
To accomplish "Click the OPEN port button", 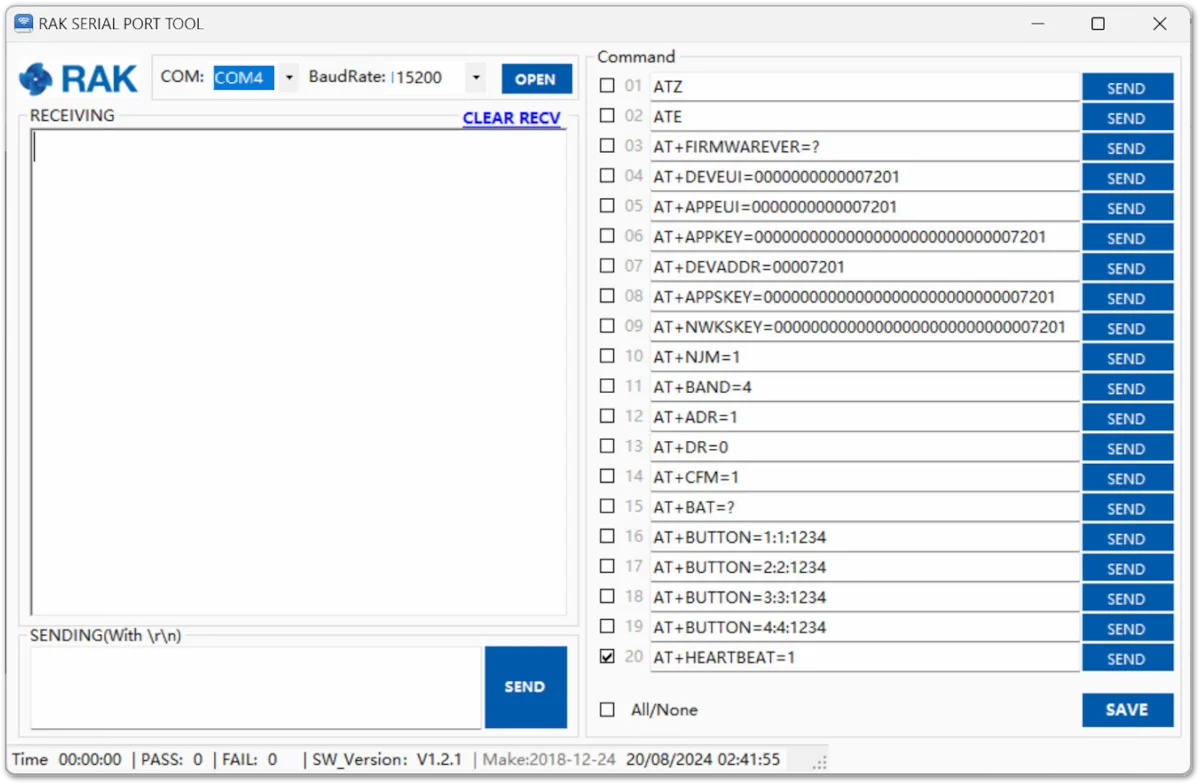I will (x=536, y=79).
